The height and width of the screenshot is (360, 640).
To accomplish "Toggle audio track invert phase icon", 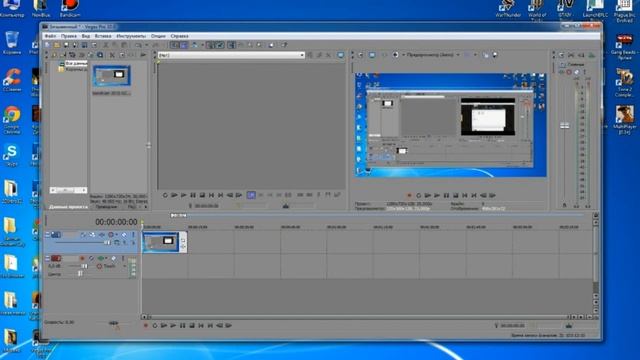I will click(91, 258).
